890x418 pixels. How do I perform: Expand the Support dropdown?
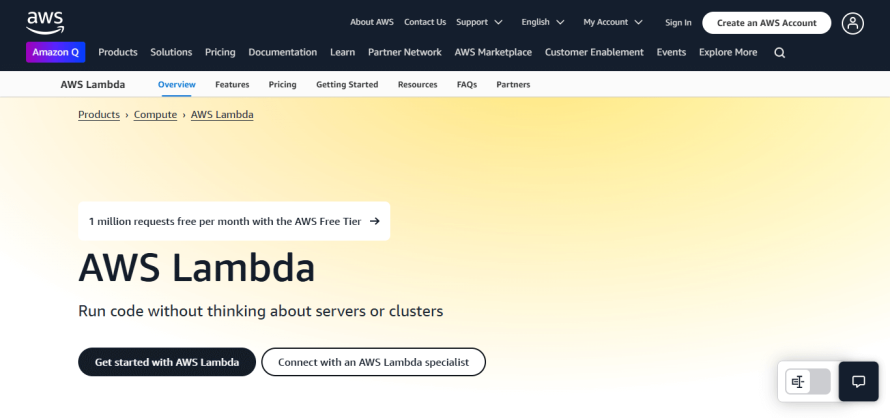pos(479,22)
